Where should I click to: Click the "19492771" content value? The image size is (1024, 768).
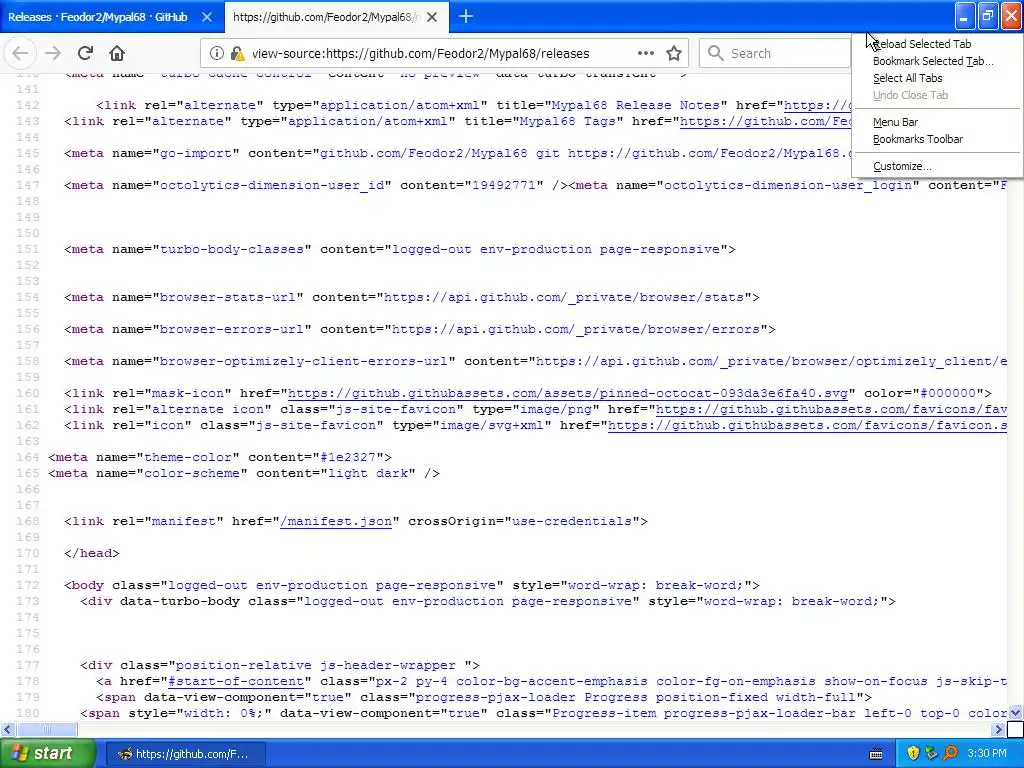[x=504, y=185]
